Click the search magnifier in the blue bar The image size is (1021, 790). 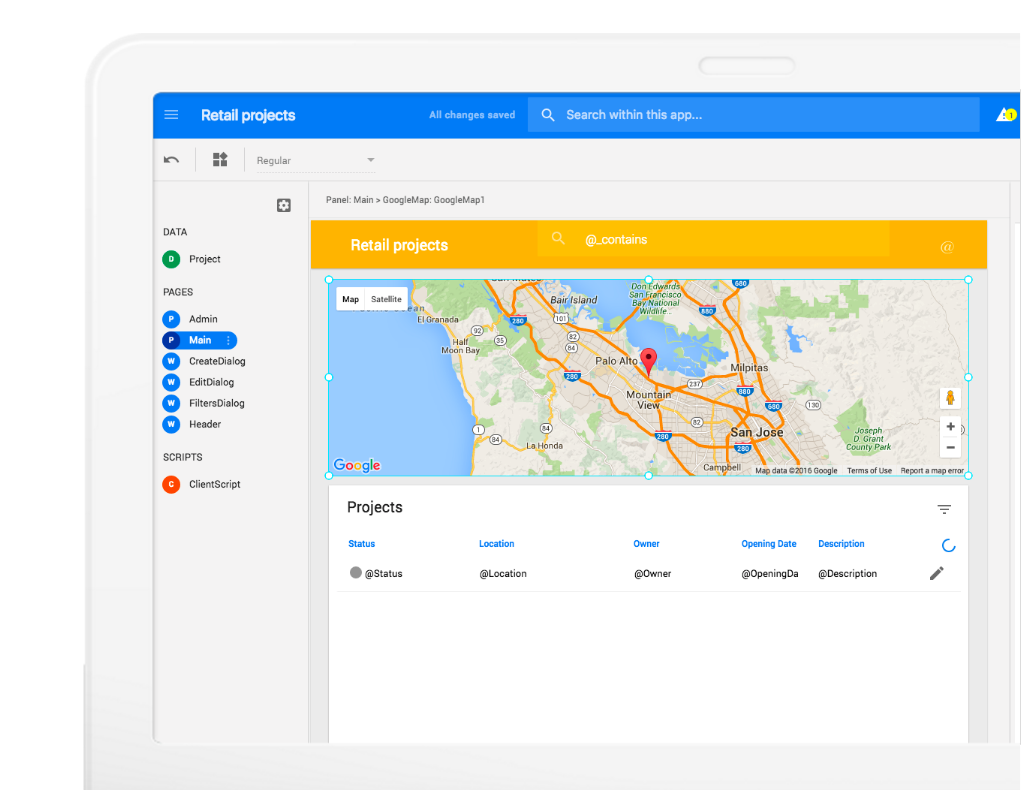coord(548,115)
